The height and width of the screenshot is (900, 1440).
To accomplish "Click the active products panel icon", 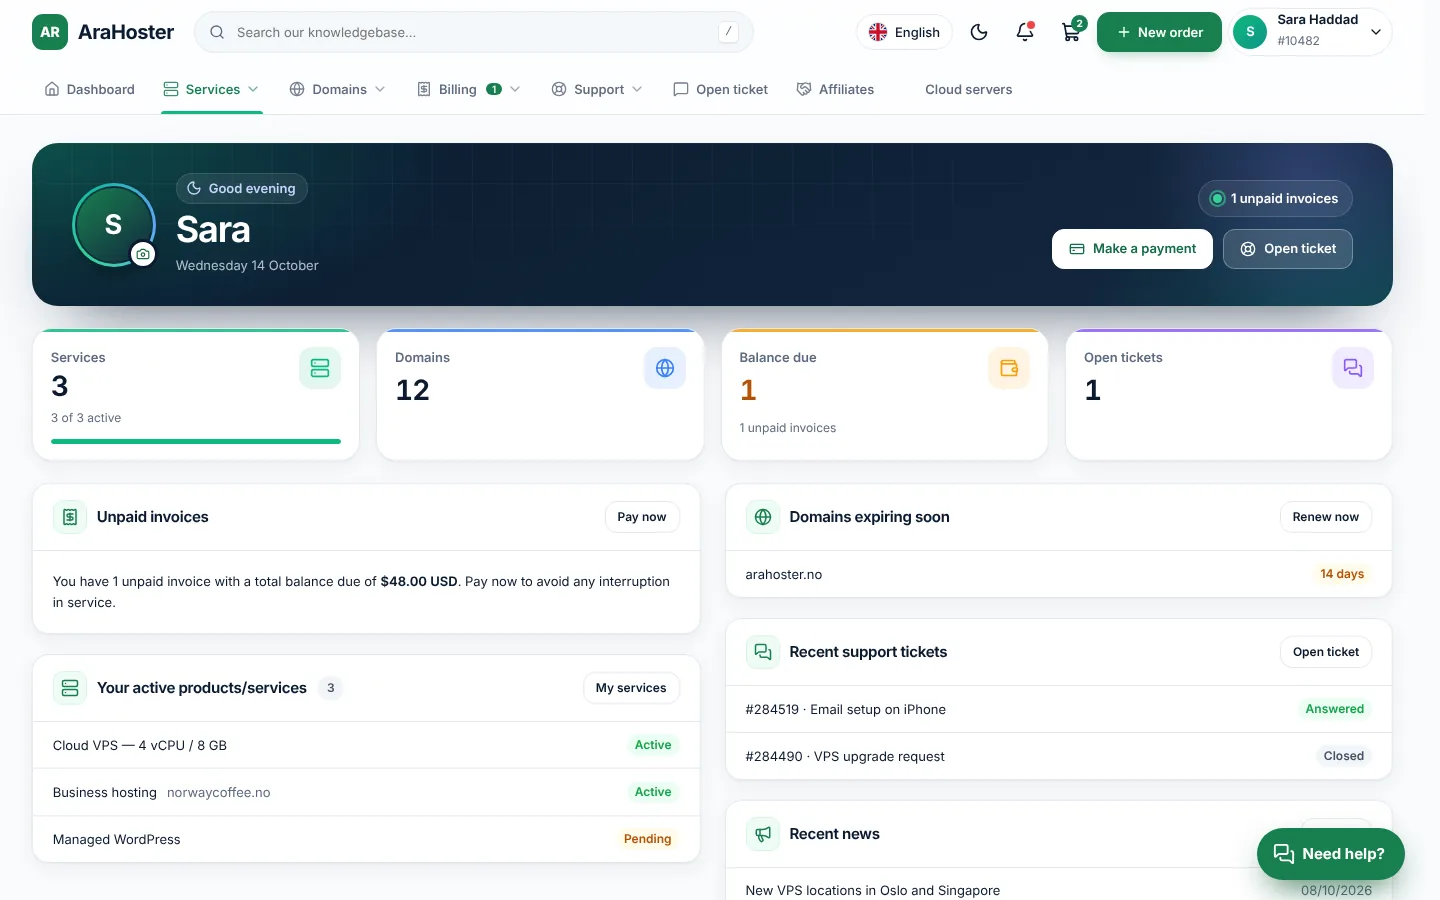I will (70, 688).
